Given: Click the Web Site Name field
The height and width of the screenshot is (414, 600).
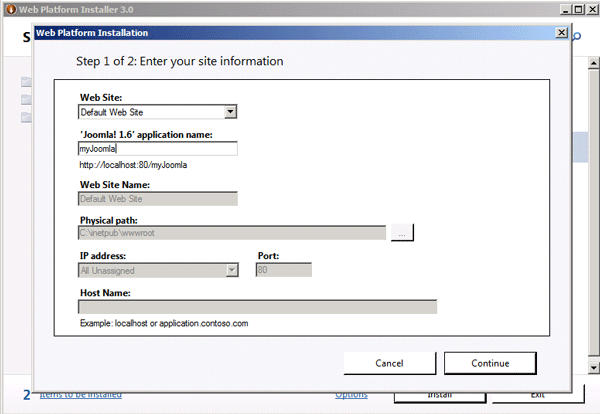Looking at the screenshot, I should (158, 198).
